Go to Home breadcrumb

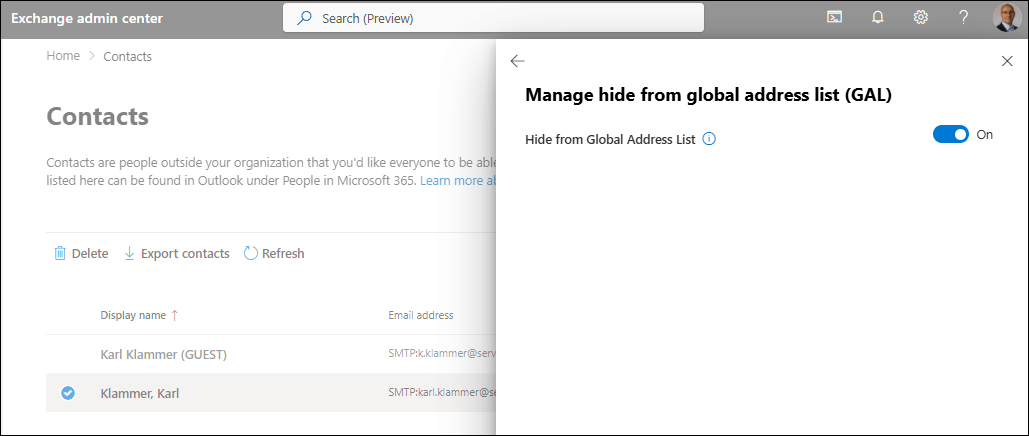click(63, 56)
